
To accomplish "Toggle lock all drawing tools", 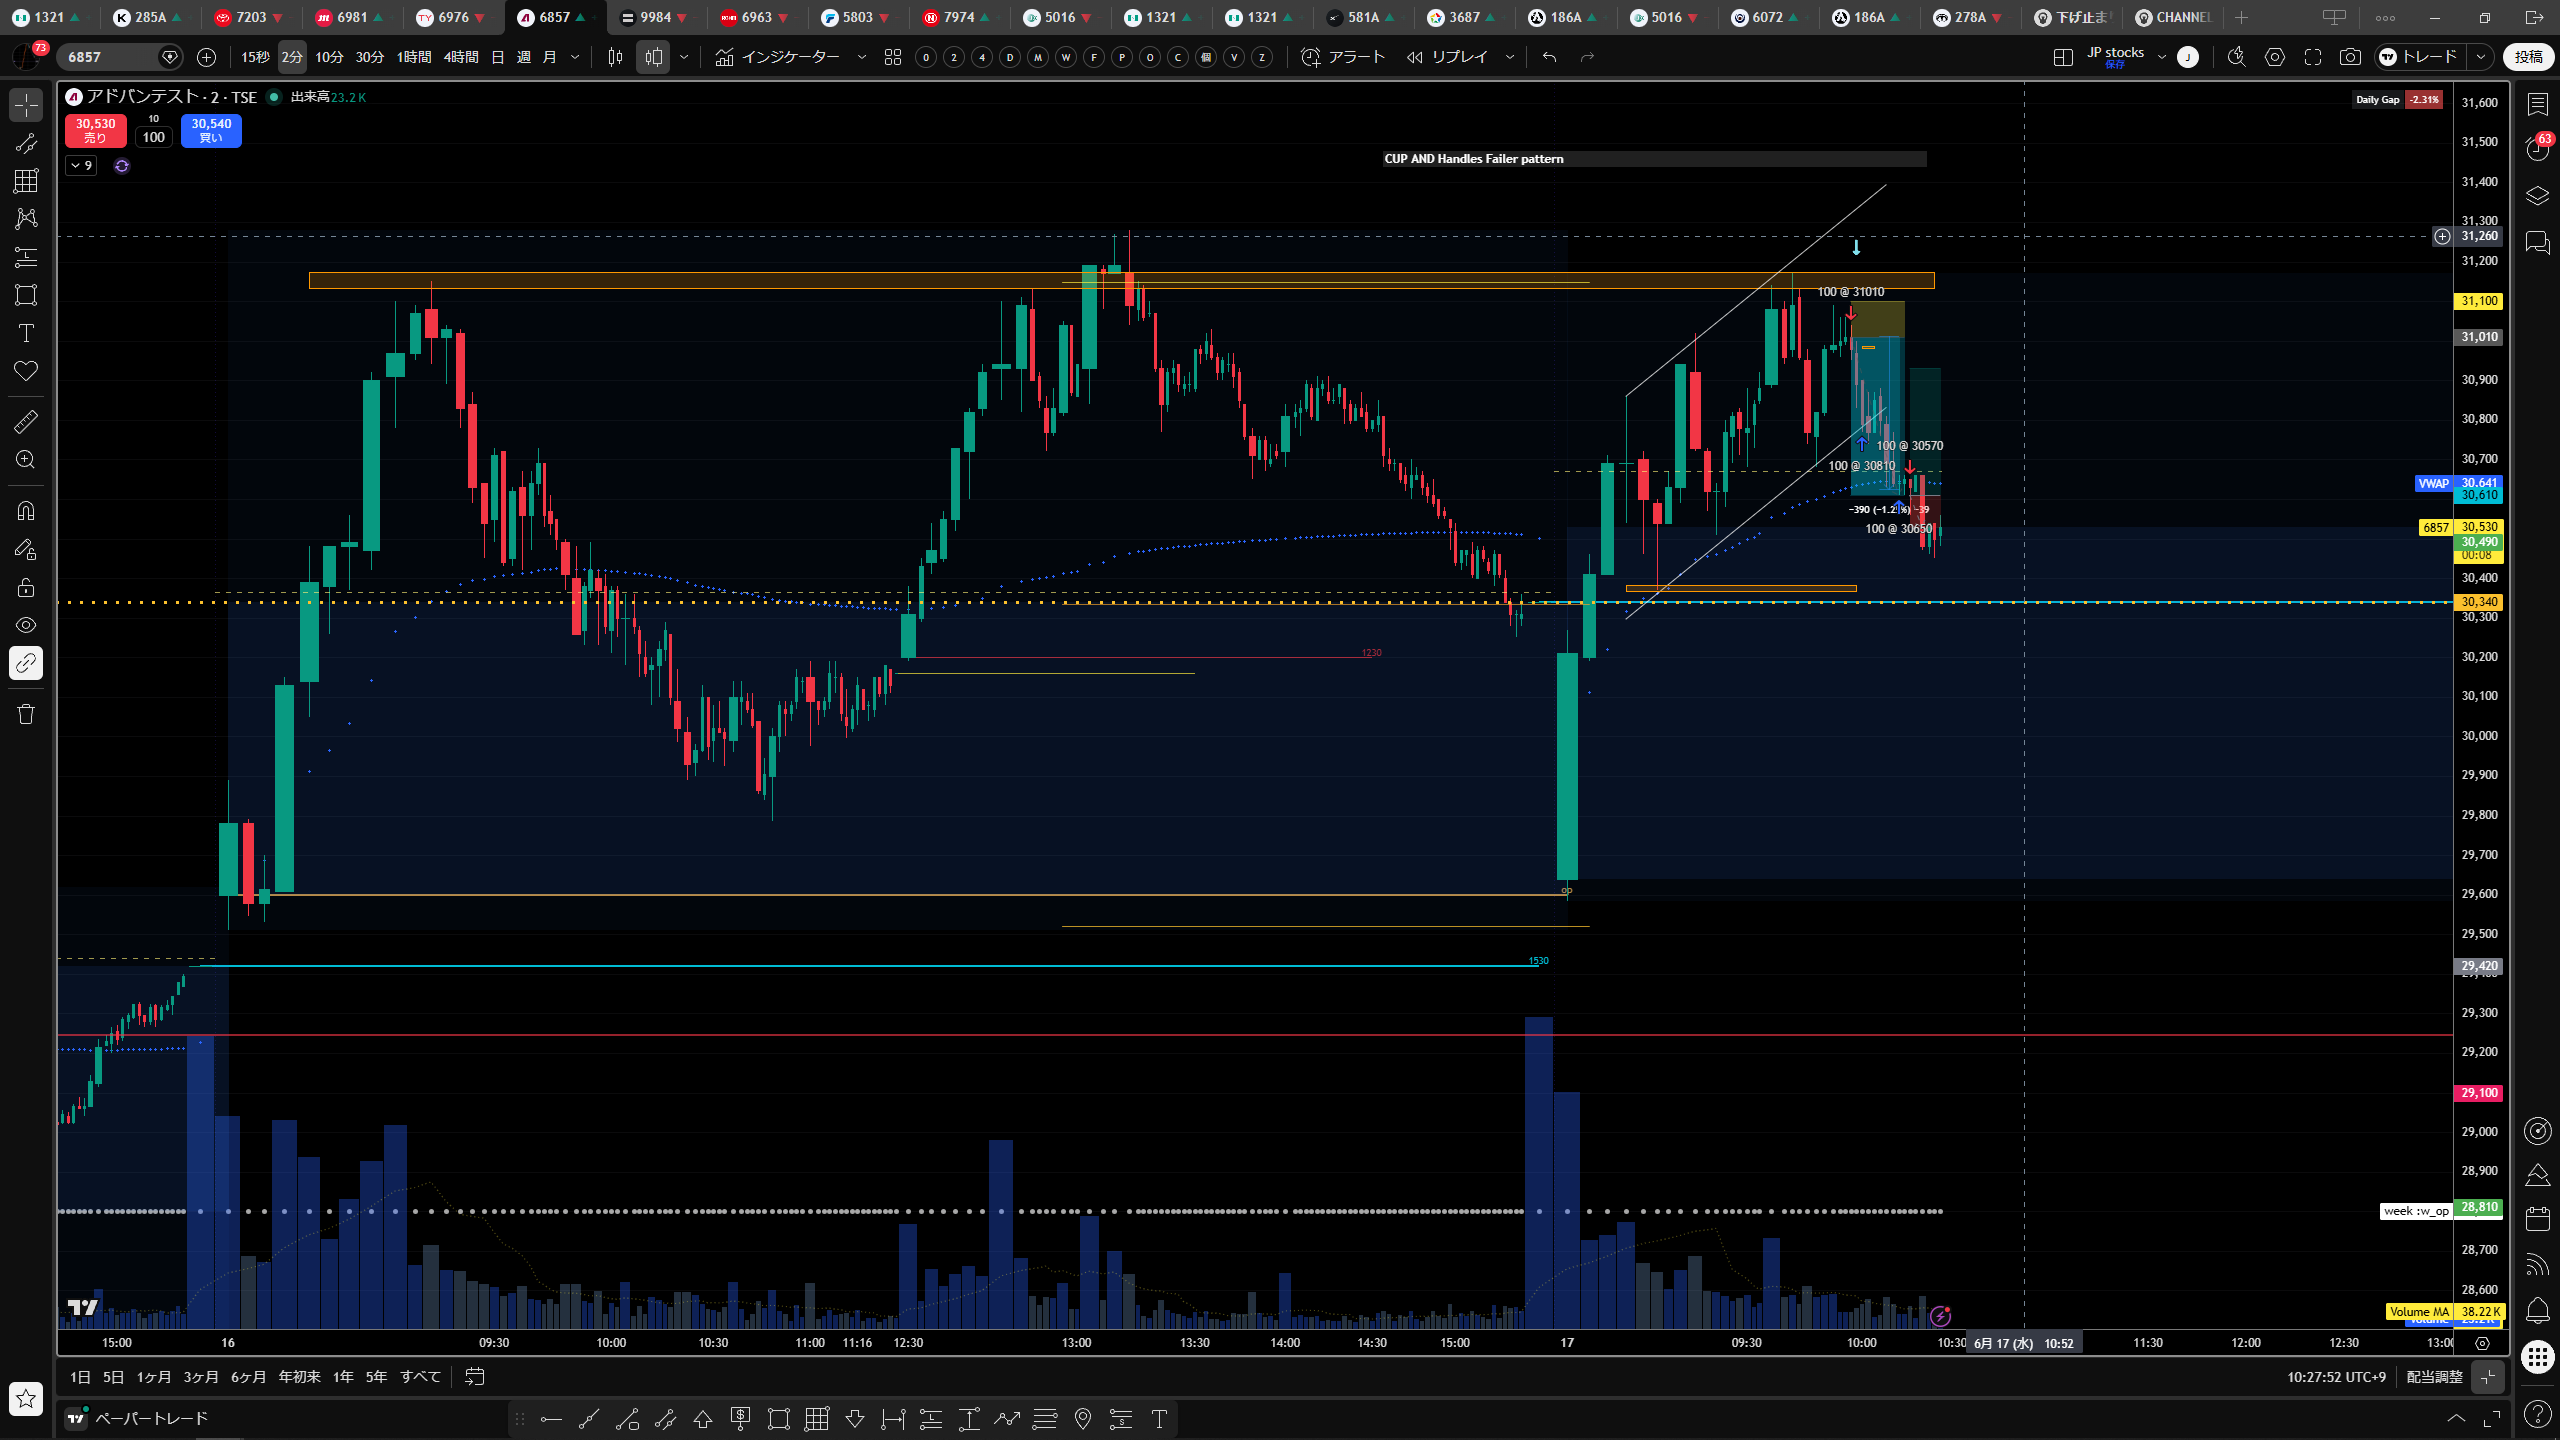I will click(26, 587).
